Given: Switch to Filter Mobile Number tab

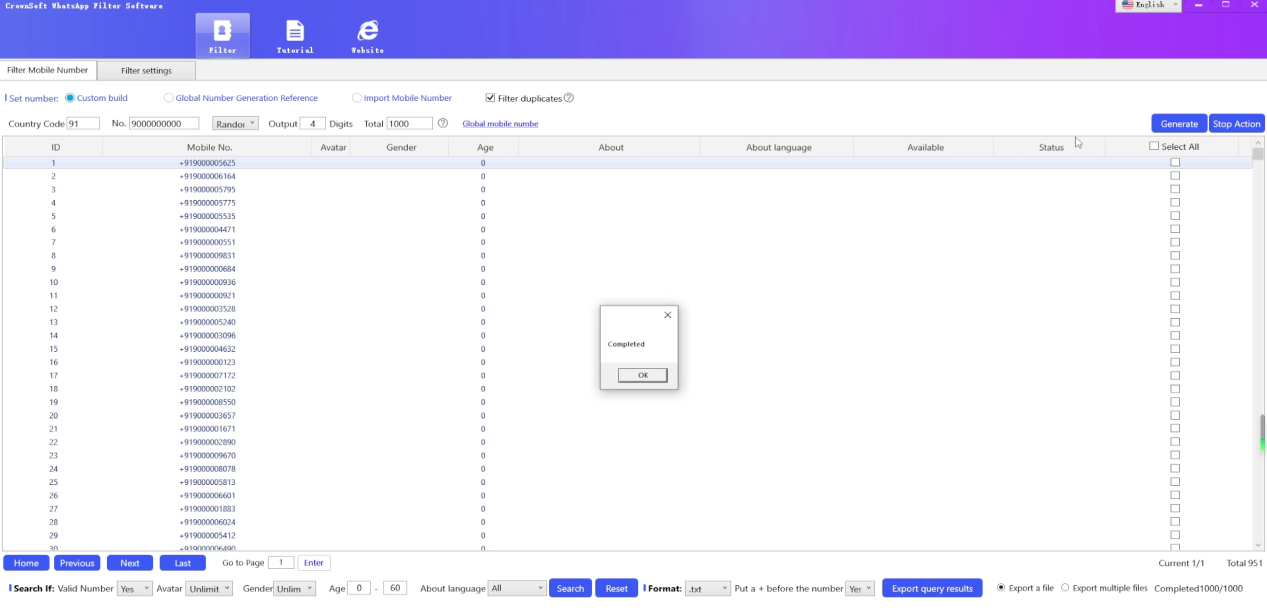Looking at the screenshot, I should pyautogui.click(x=48, y=70).
